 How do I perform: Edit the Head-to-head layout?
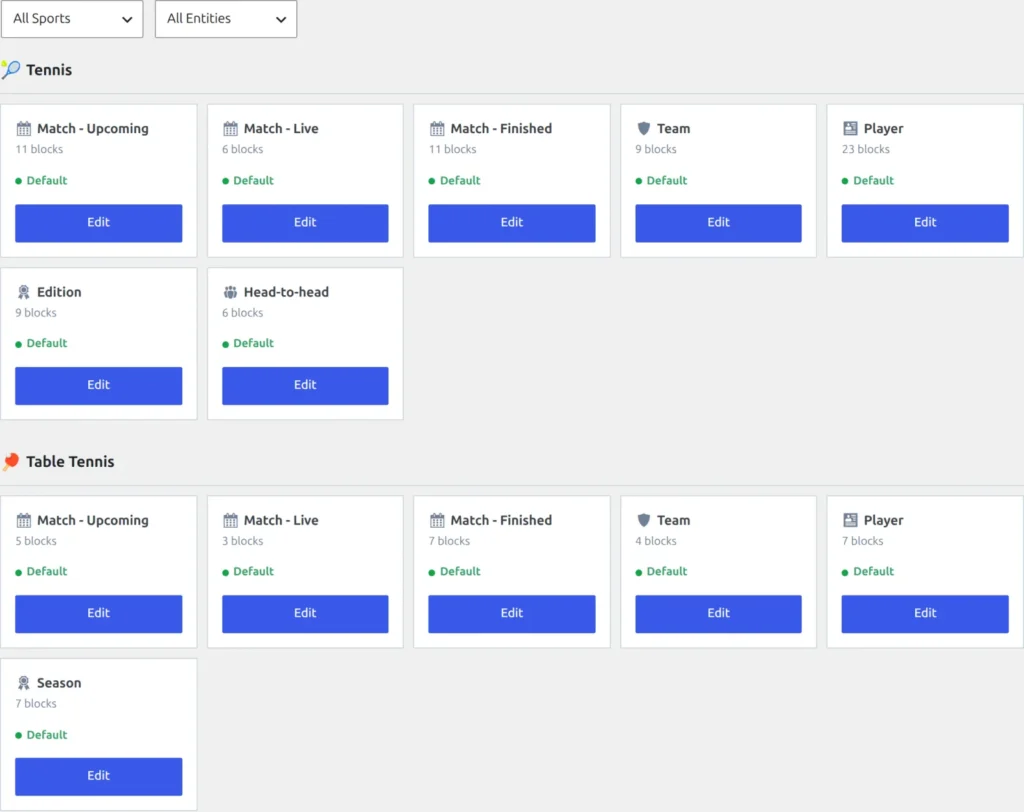[x=305, y=385]
